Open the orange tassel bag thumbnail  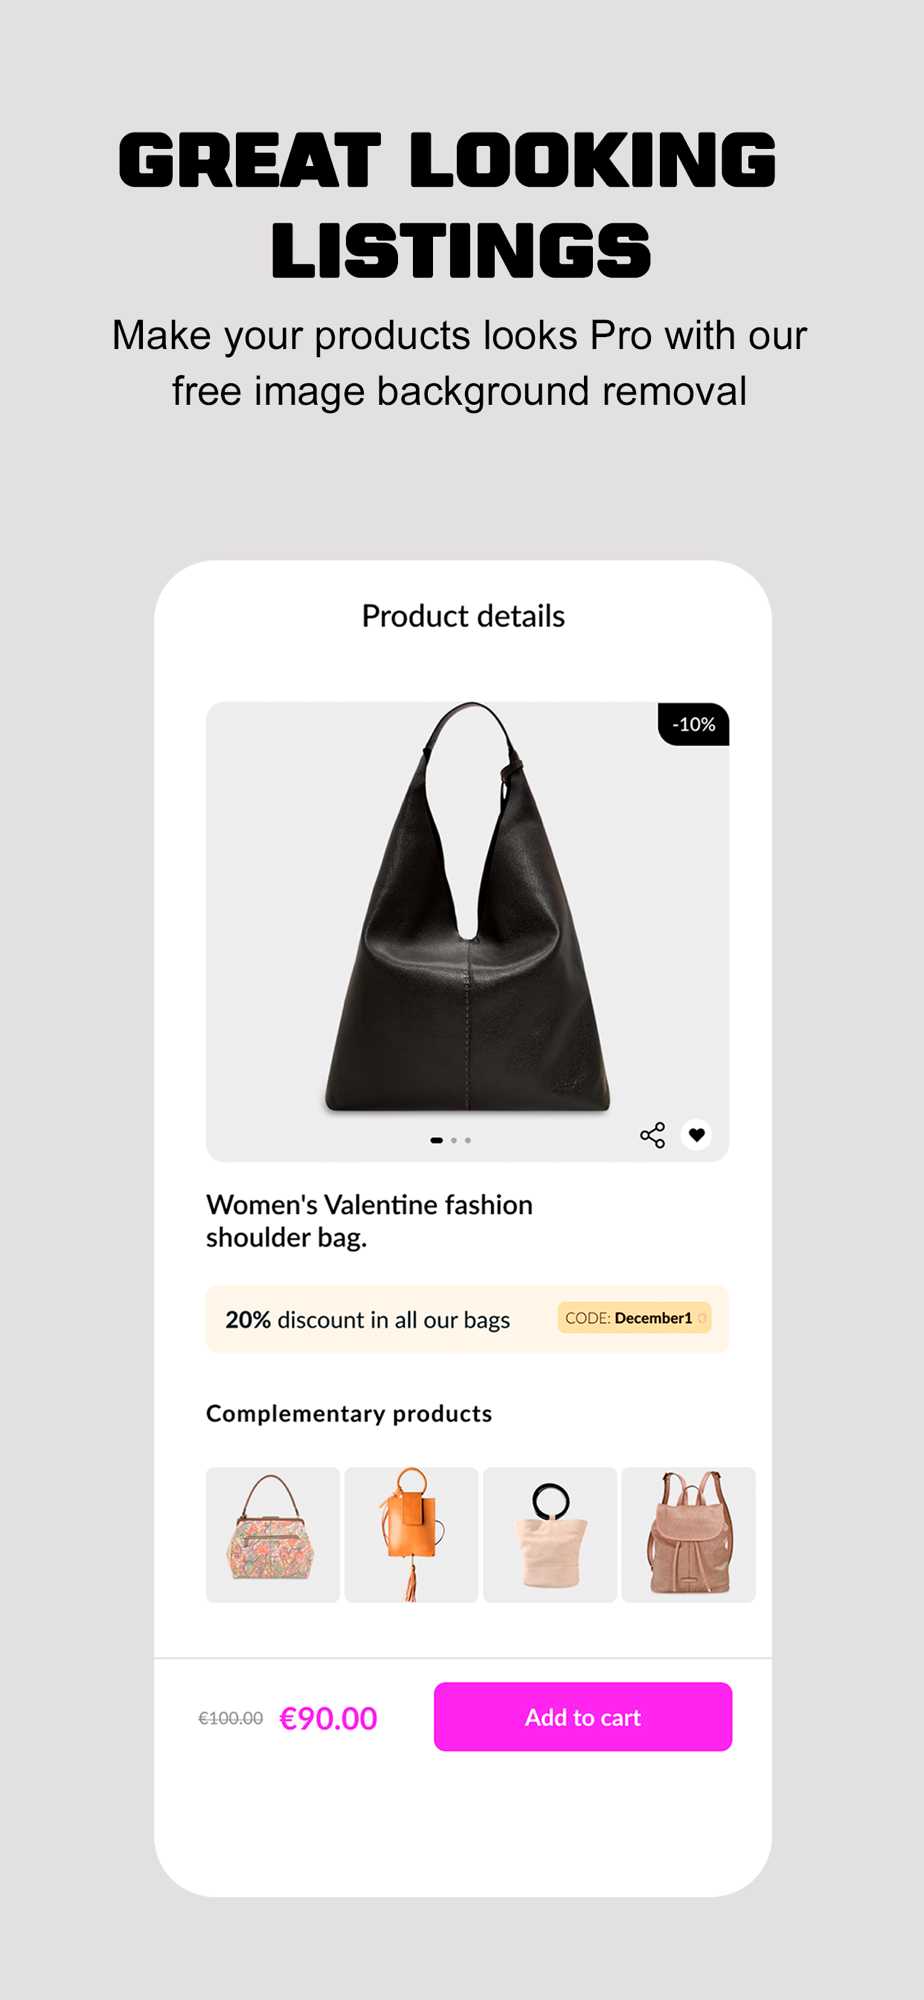click(411, 1535)
